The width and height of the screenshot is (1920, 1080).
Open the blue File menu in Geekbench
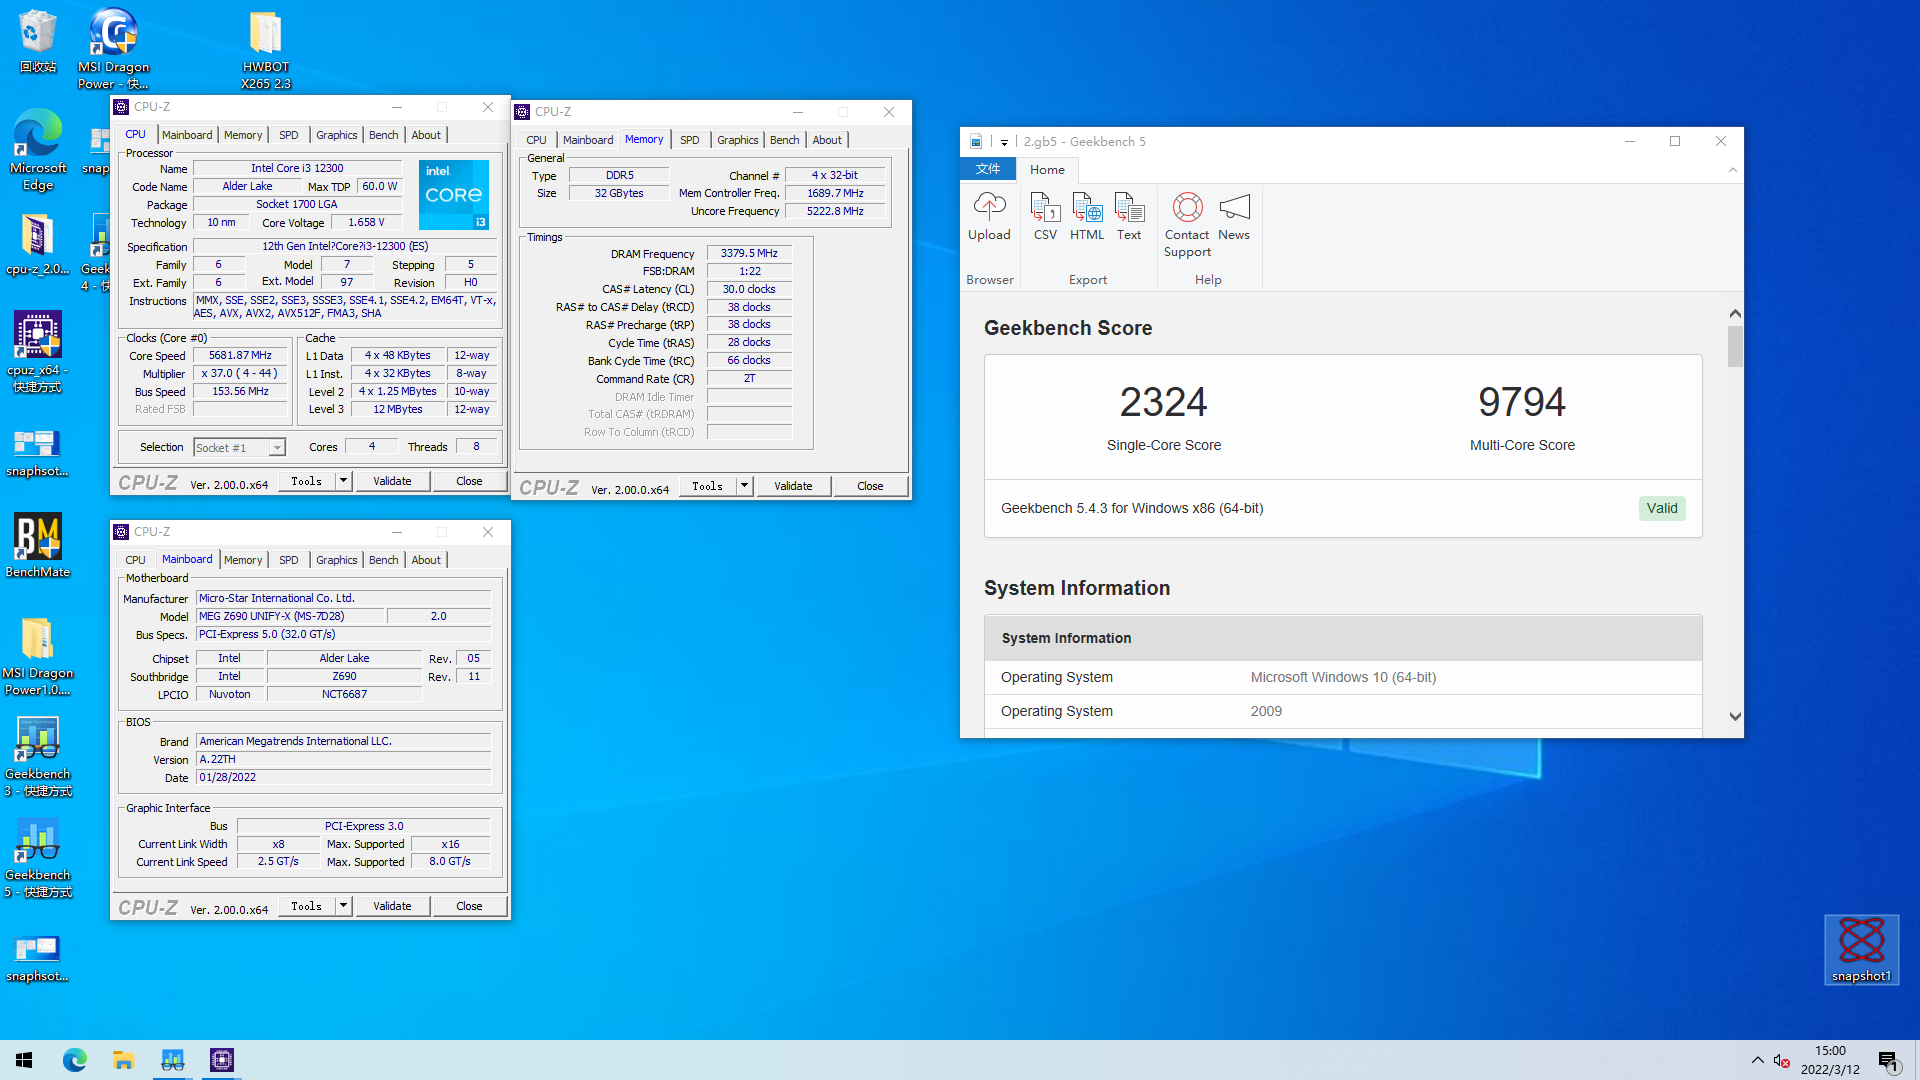988,170
